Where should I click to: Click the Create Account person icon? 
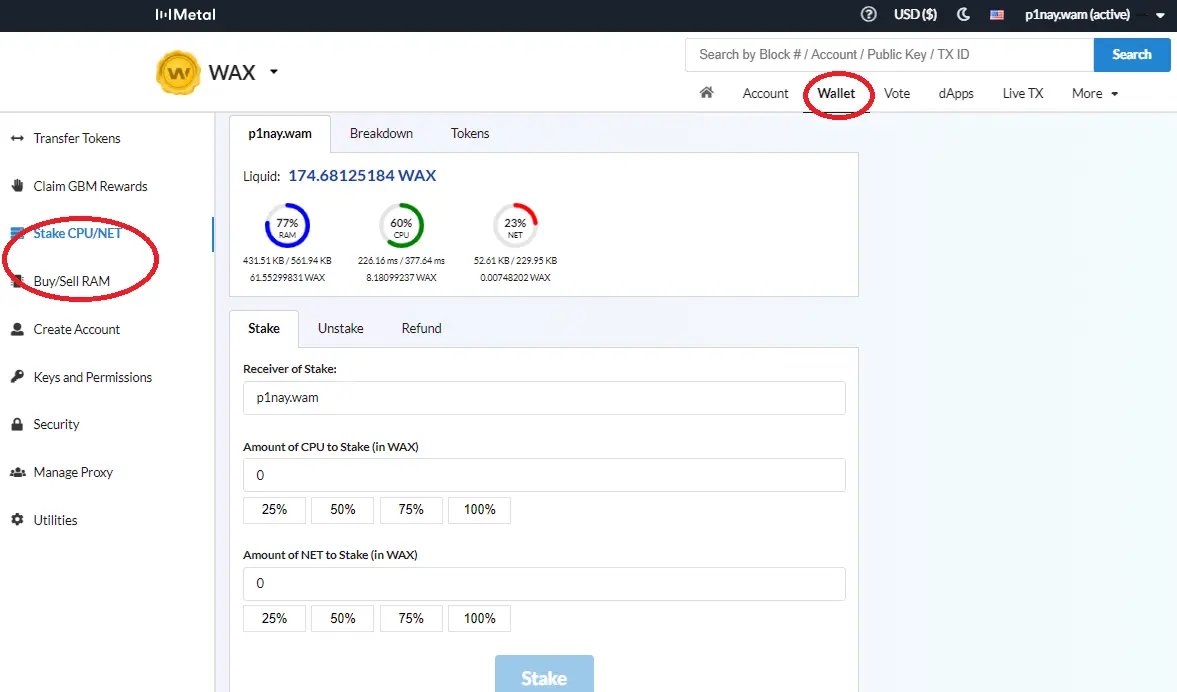click(17, 329)
